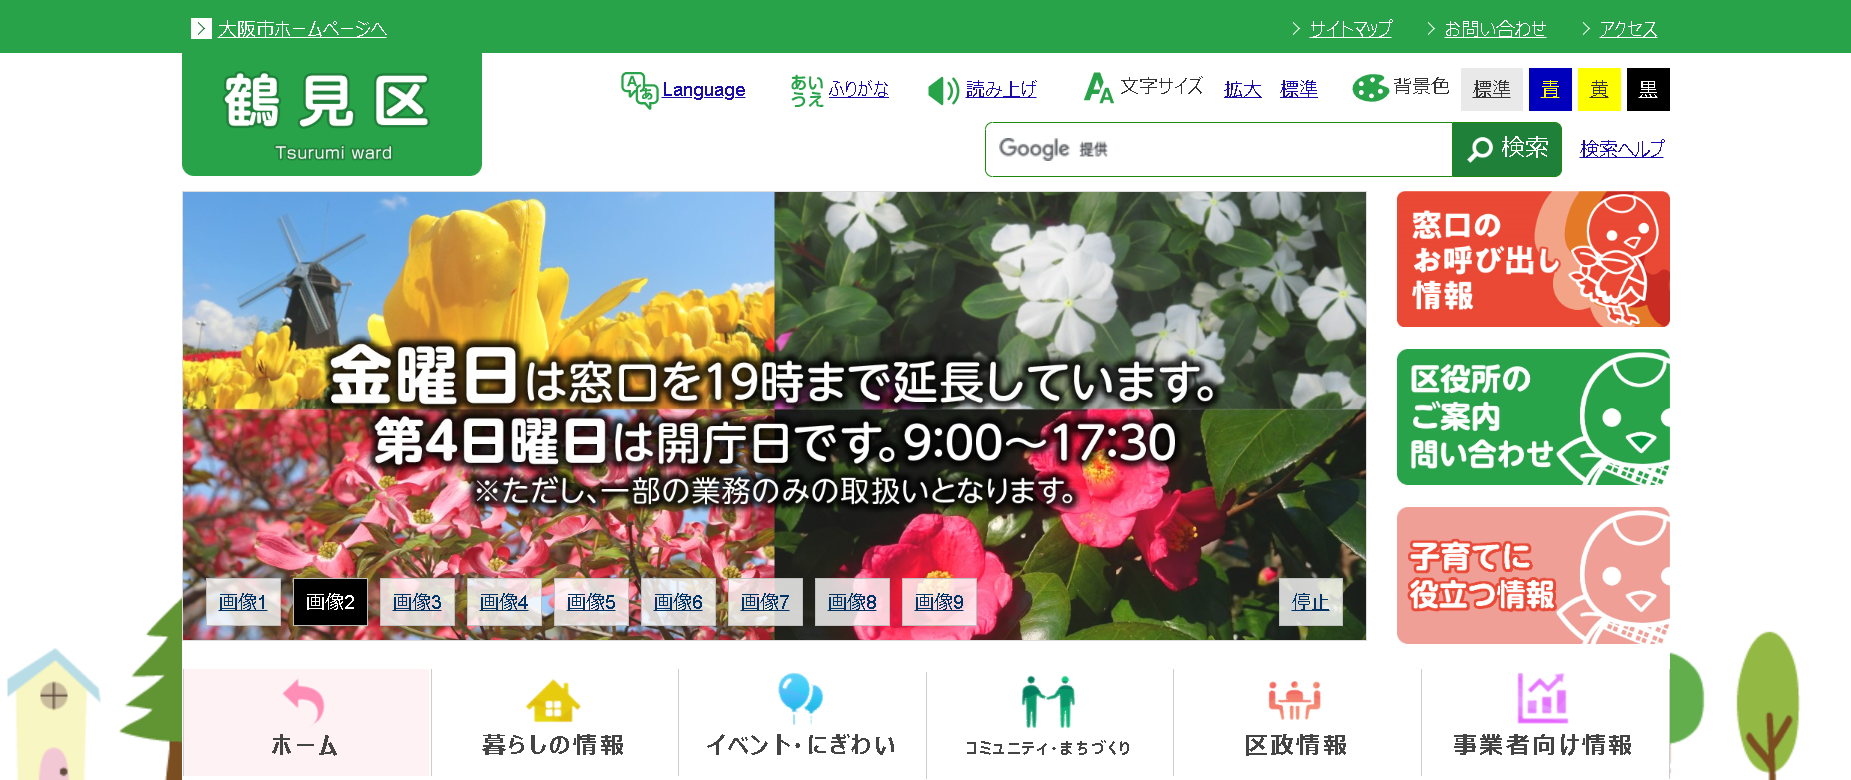
Task: Click the Google search input field
Action: click(x=1218, y=149)
